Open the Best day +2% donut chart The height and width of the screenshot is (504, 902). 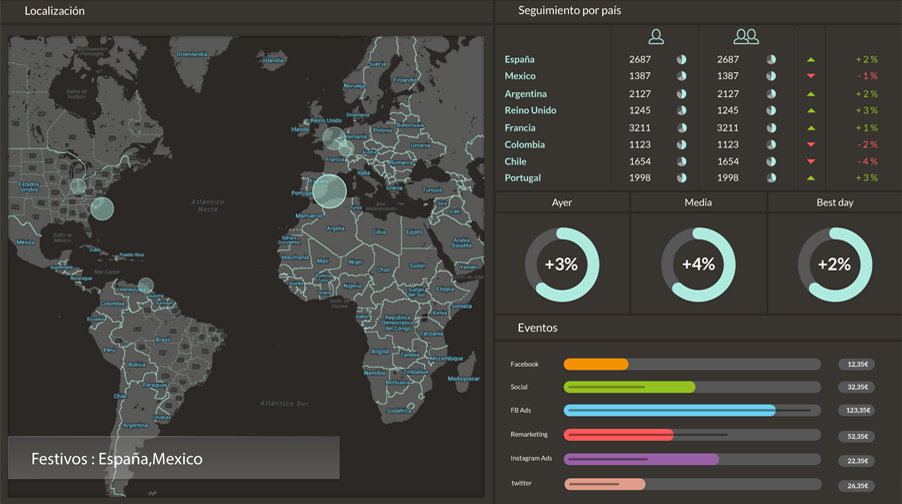click(834, 265)
